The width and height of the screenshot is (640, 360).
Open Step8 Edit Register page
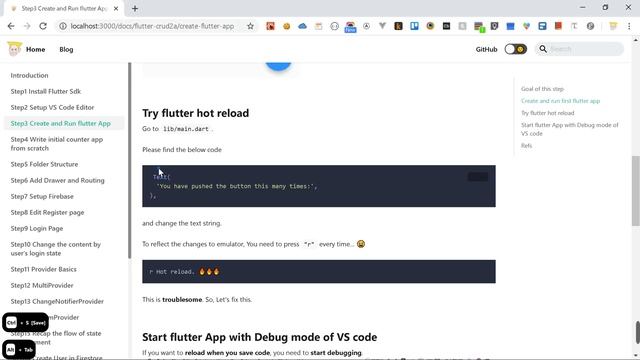(x=47, y=212)
